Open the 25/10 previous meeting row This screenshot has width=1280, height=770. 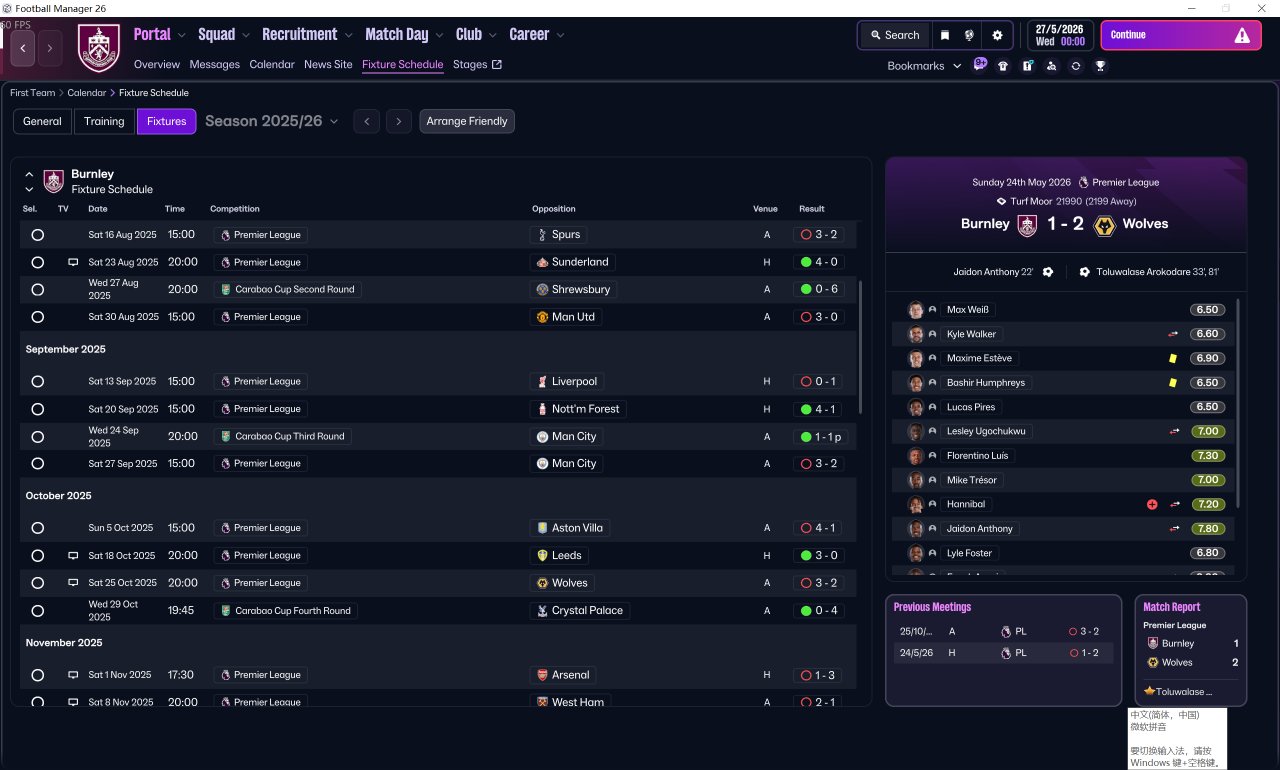coord(1004,632)
